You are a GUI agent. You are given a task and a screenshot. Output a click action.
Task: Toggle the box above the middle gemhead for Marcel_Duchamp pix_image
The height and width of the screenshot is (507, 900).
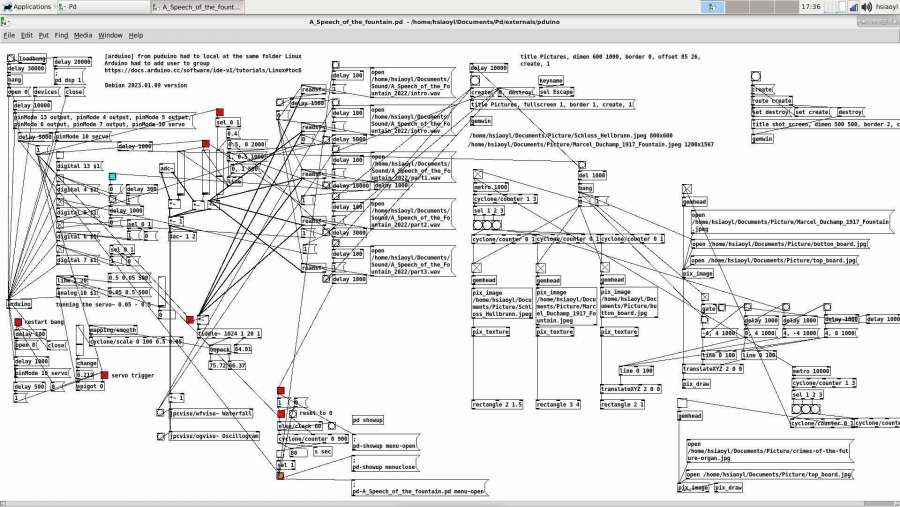click(541, 268)
